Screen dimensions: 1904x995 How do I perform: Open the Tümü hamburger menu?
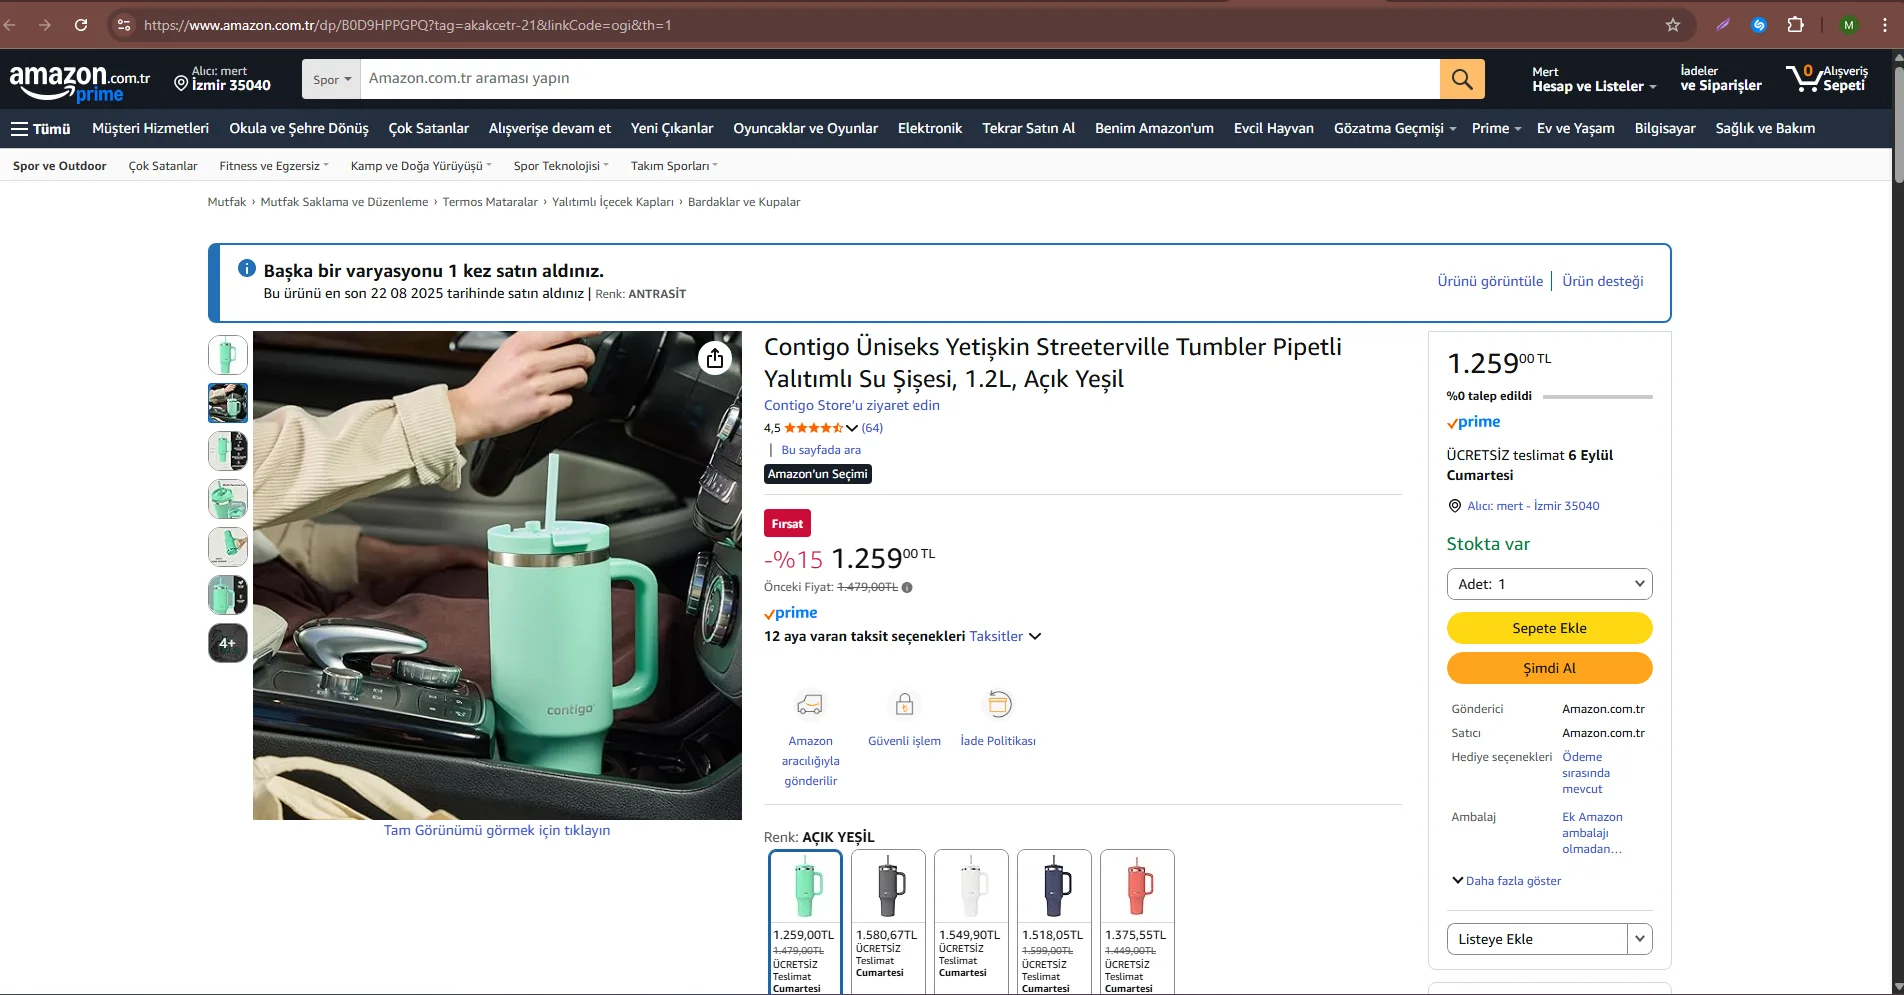(x=41, y=129)
